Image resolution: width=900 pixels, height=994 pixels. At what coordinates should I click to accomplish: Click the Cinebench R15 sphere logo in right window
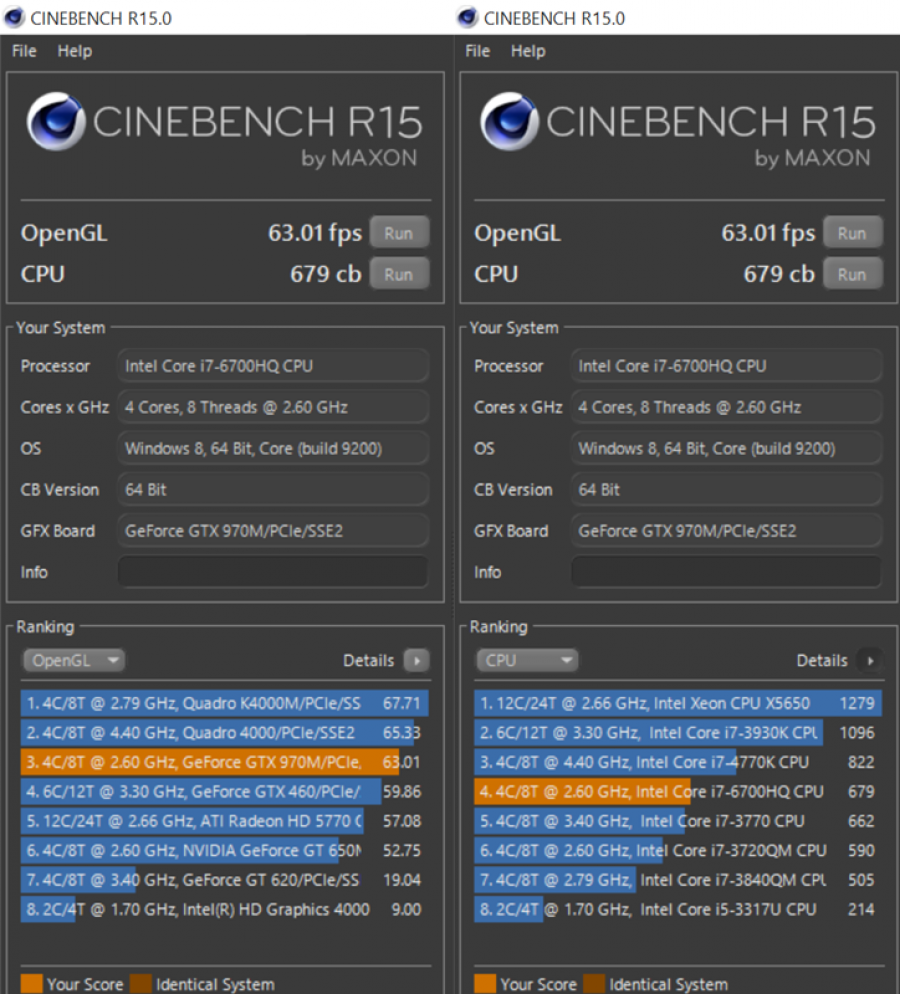509,121
